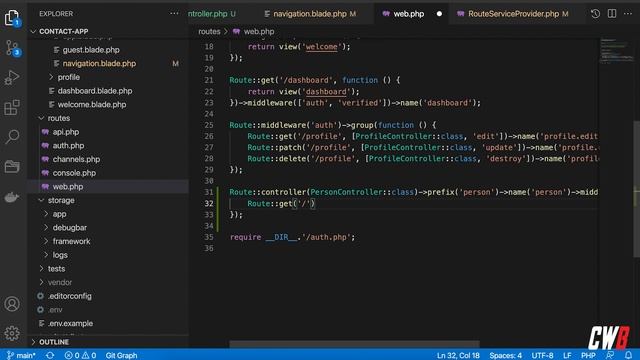The height and width of the screenshot is (360, 640).
Task: Change end of line sequence LF
Action: point(567,355)
